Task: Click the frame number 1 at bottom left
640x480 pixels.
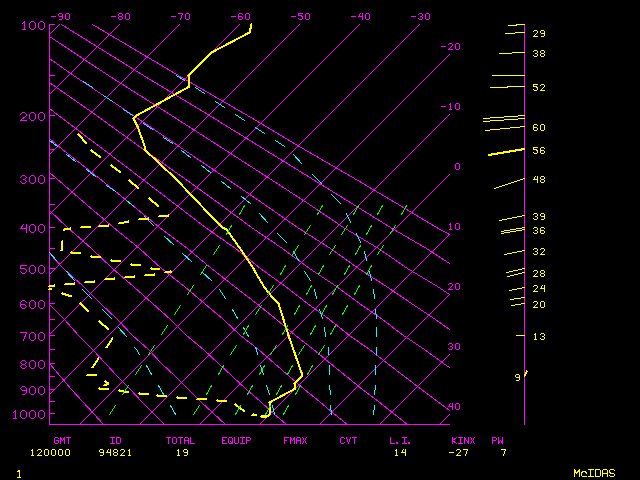Action: tap(19, 472)
